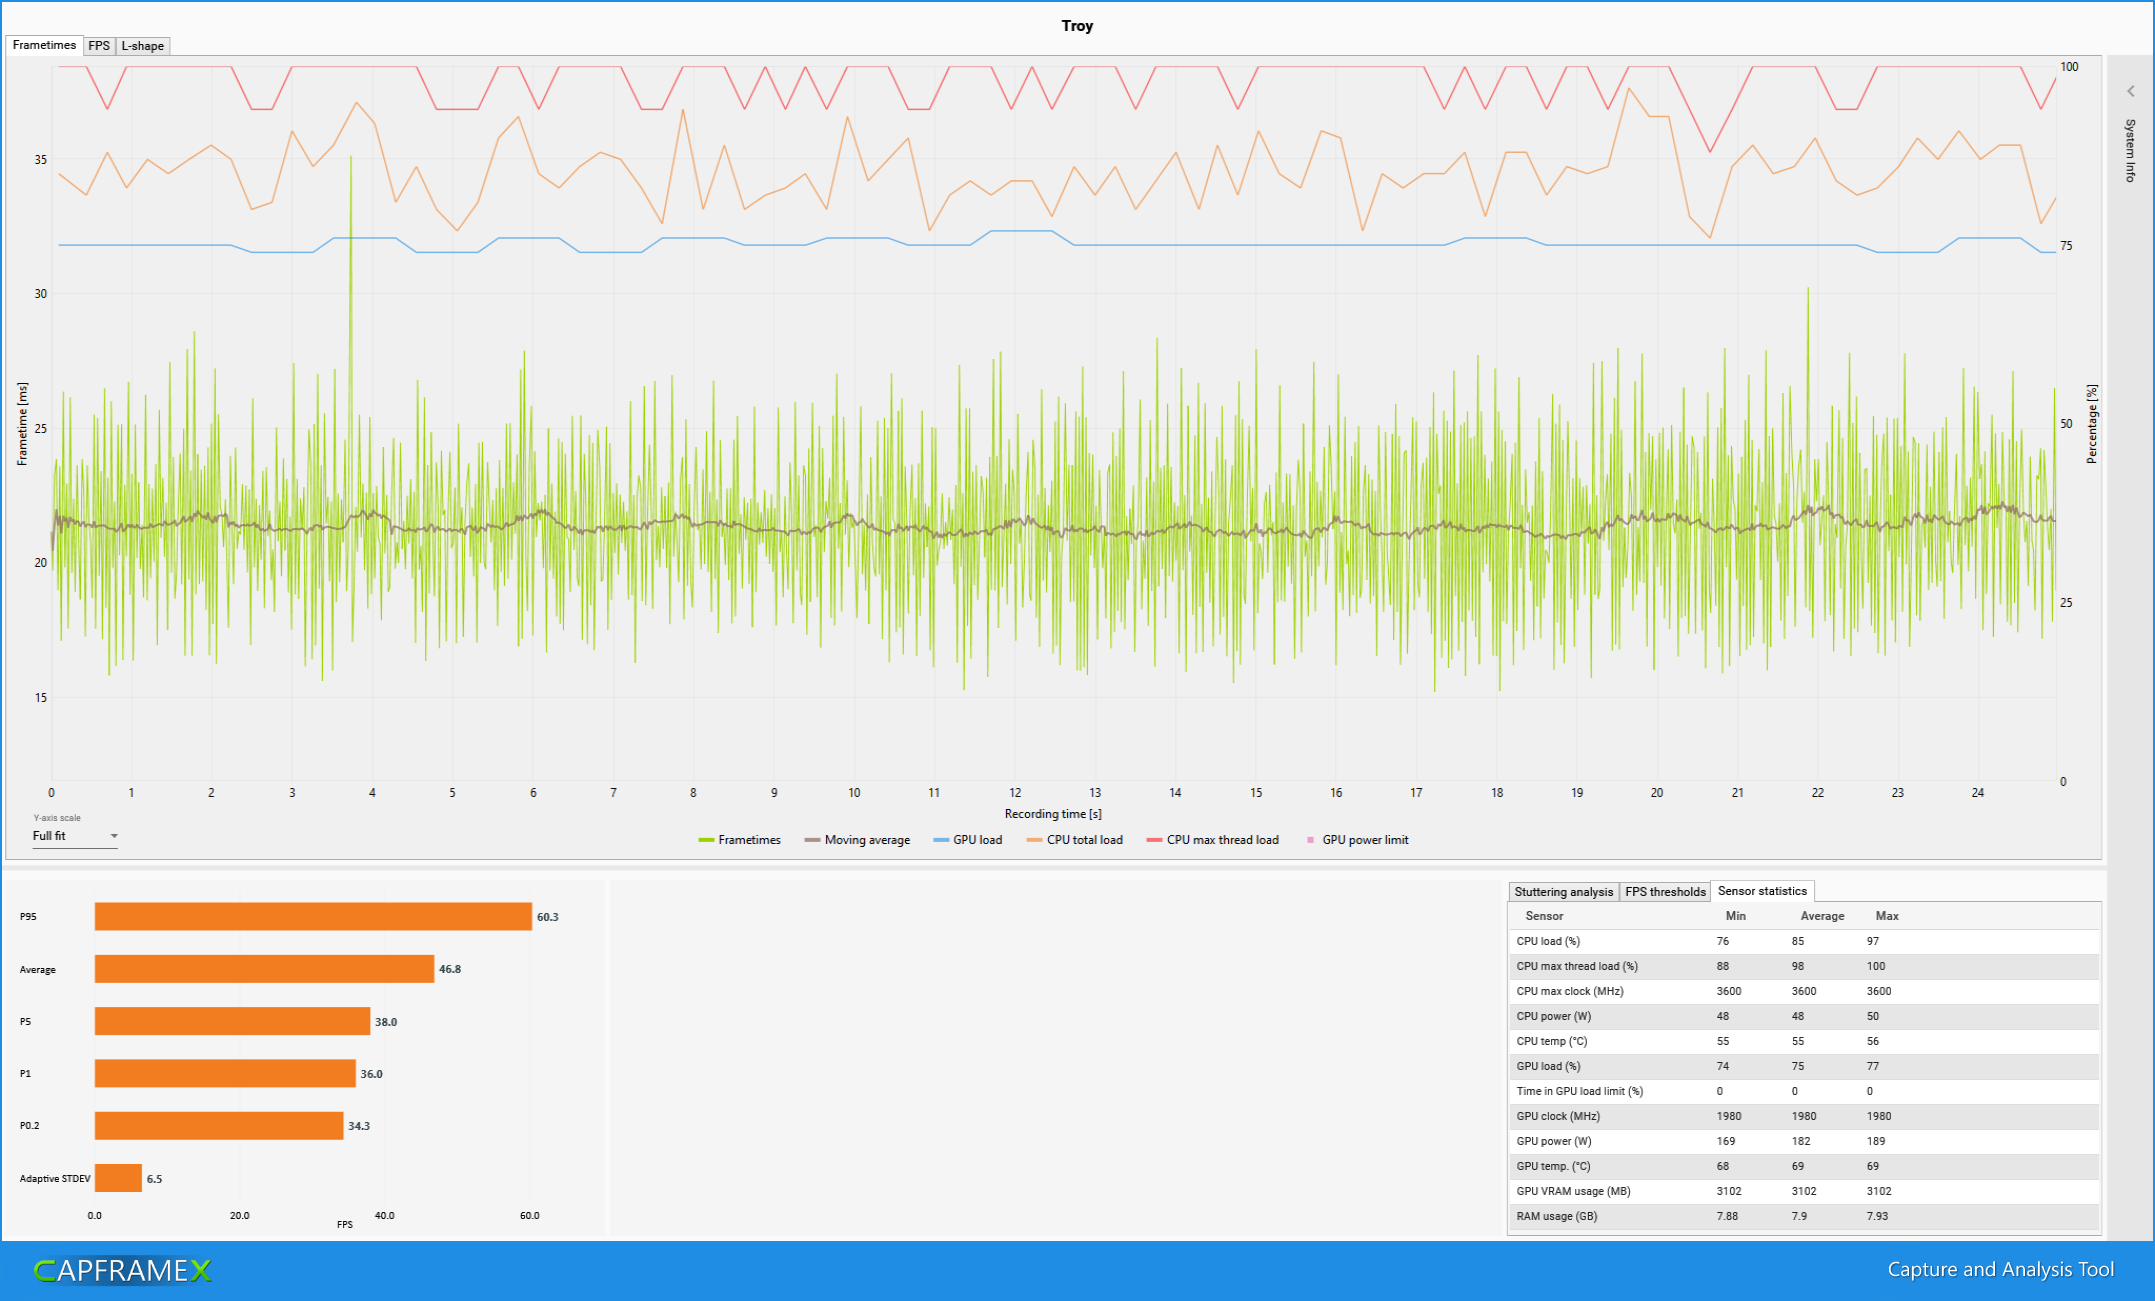Image resolution: width=2155 pixels, height=1301 pixels.
Task: Click the red CPU max thread load legend marker
Action: (1154, 840)
